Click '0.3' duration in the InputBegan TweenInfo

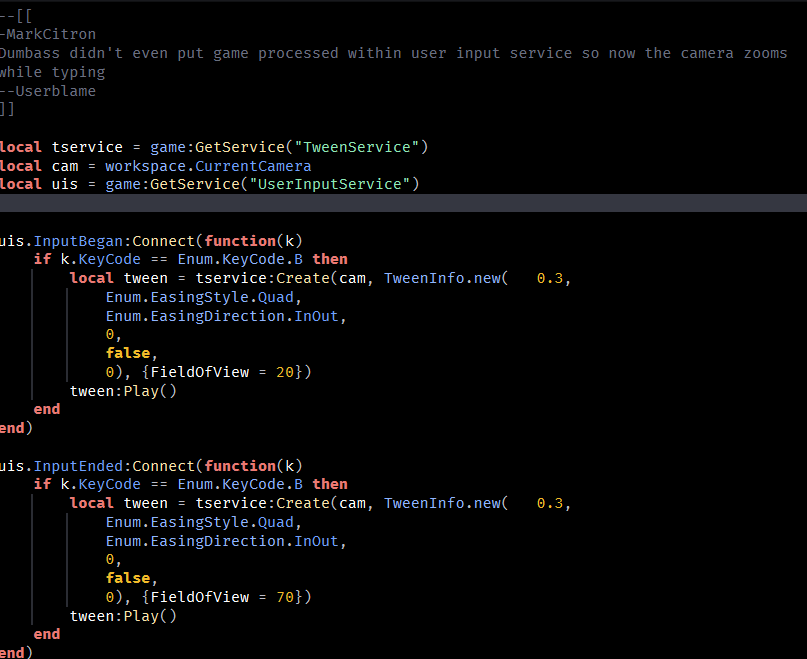coord(550,279)
